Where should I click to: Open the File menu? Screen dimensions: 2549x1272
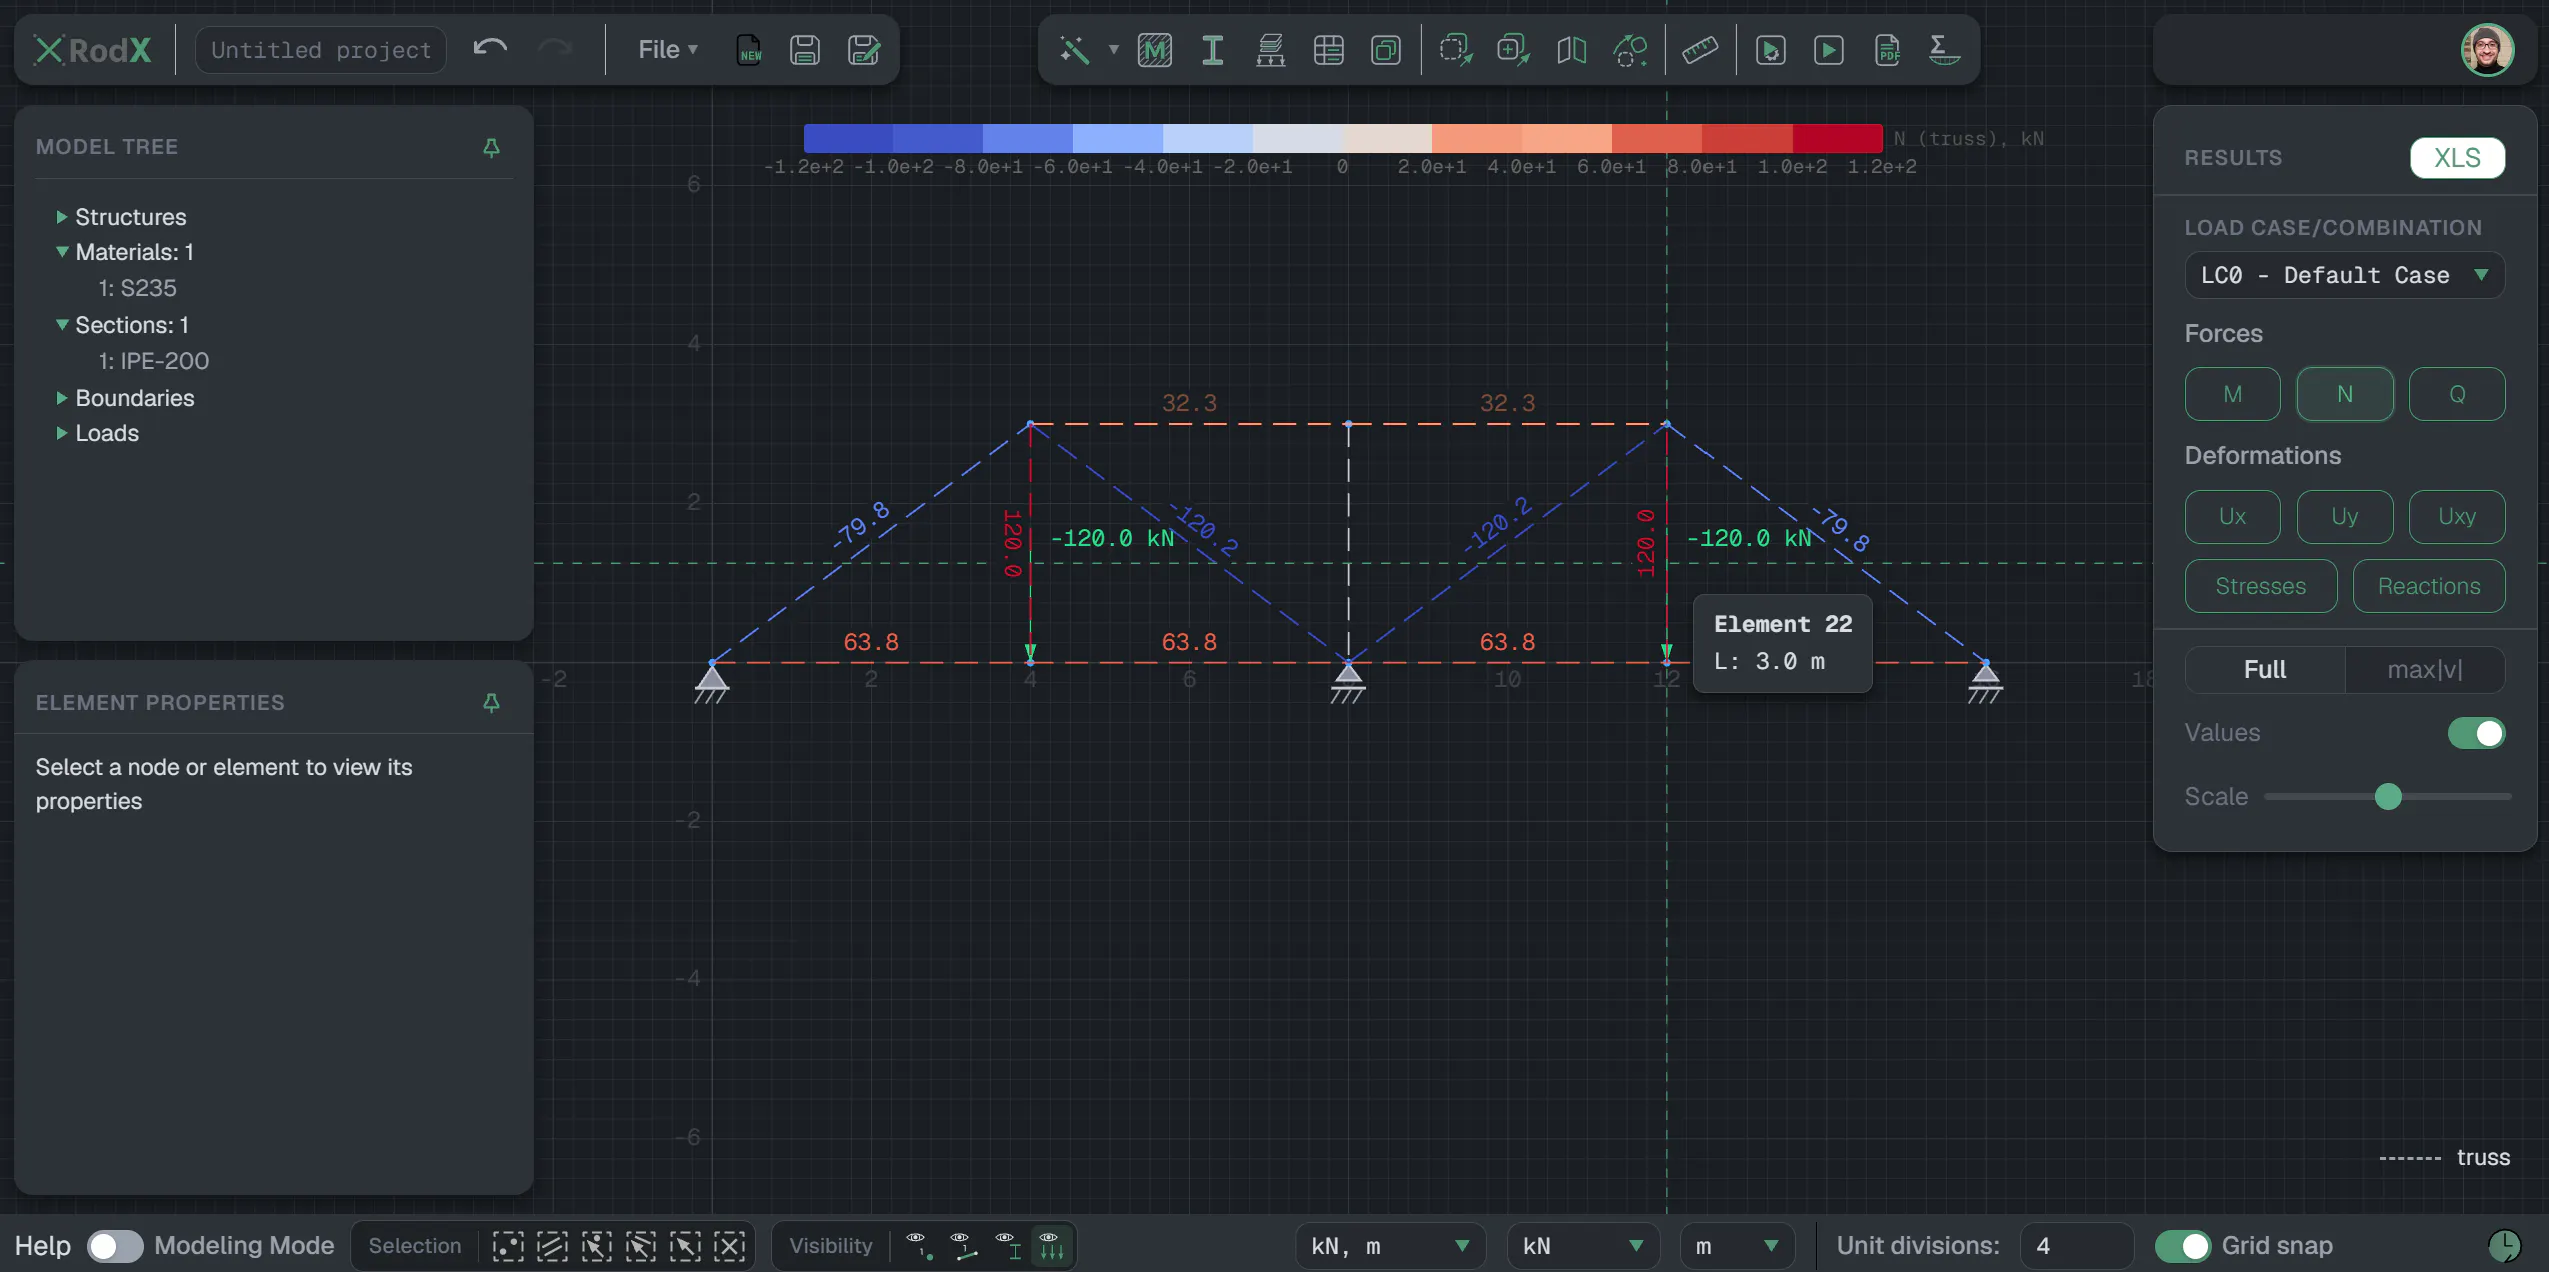pos(667,50)
